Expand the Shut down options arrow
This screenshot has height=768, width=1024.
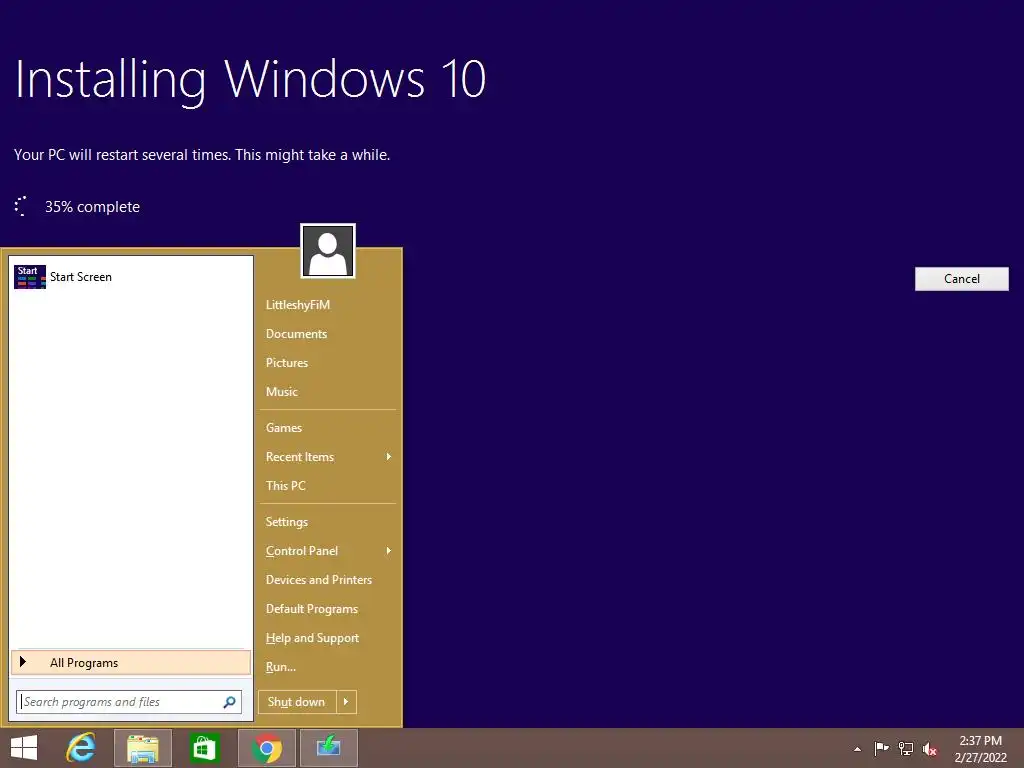click(x=346, y=702)
